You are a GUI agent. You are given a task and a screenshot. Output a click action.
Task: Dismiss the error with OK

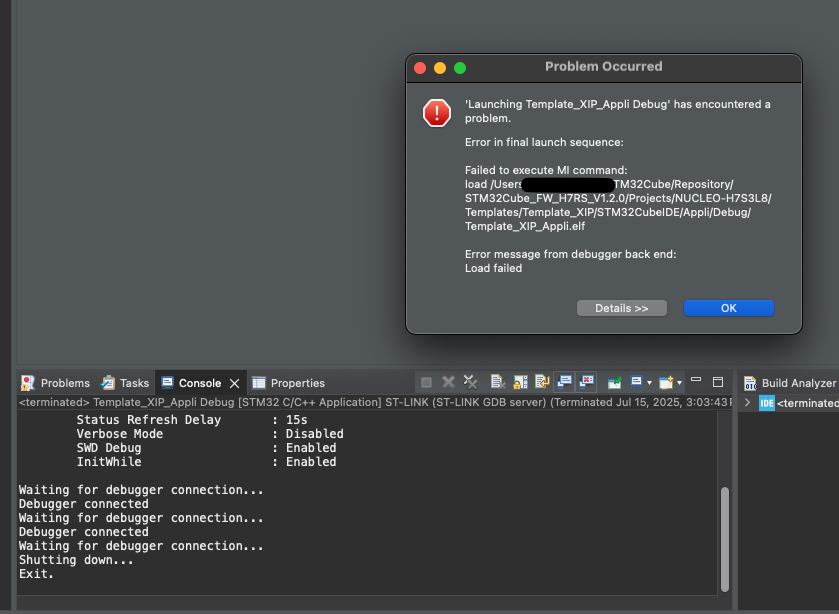click(728, 307)
